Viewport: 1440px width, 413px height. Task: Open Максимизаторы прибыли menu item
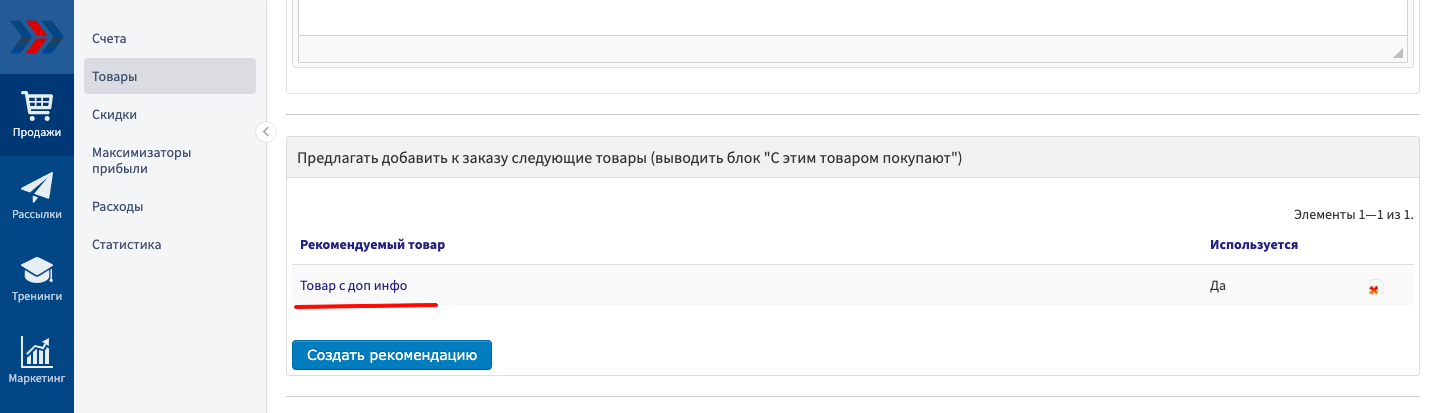[141, 160]
